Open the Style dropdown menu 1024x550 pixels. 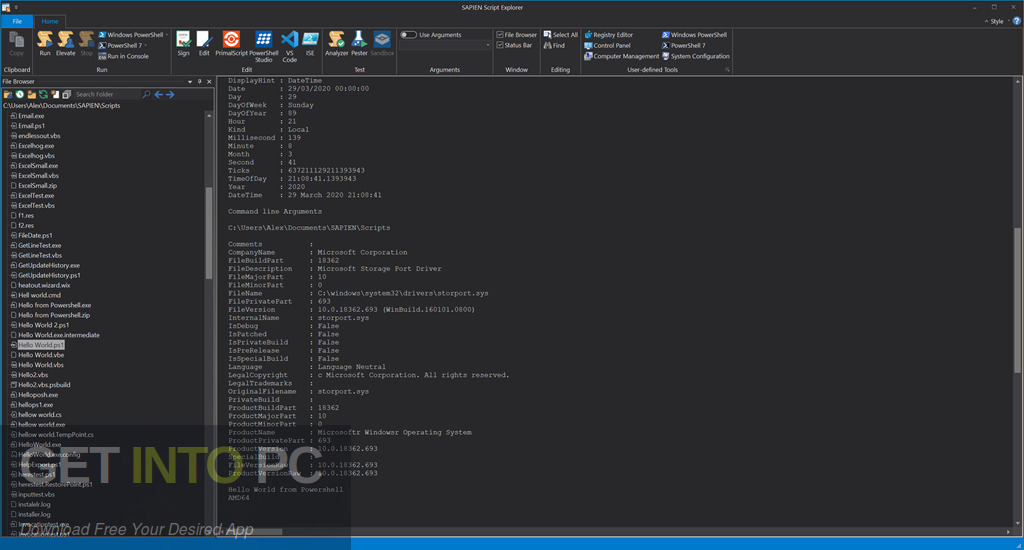pyautogui.click(x=998, y=21)
